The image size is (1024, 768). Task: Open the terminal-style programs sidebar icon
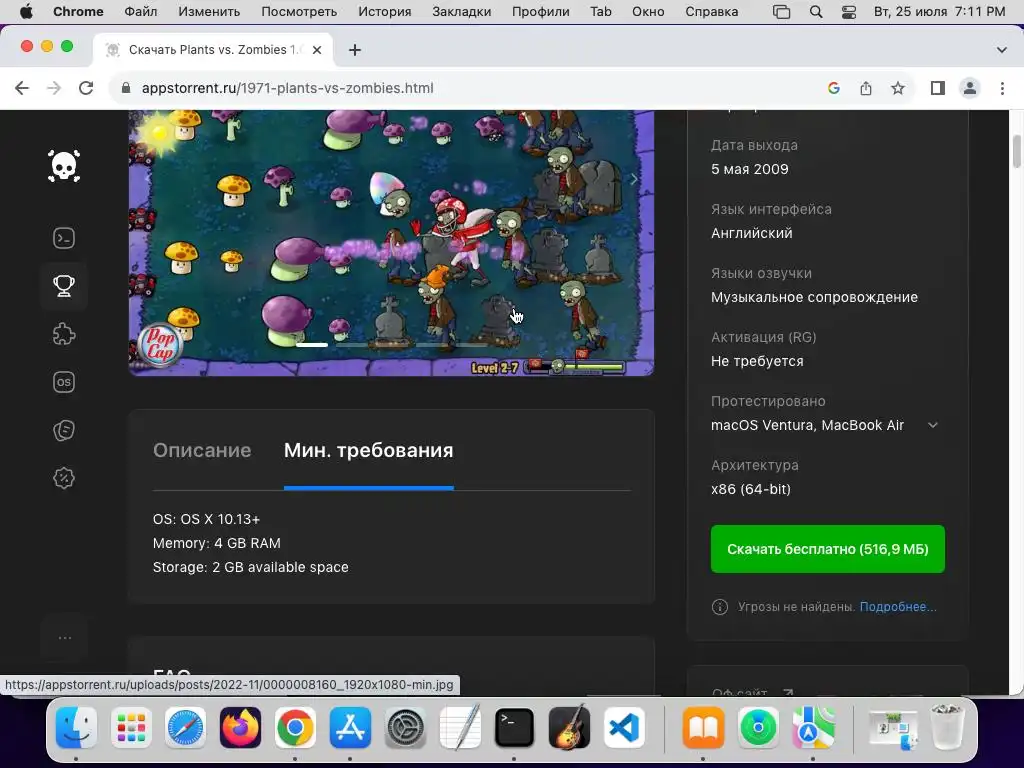tap(64, 238)
